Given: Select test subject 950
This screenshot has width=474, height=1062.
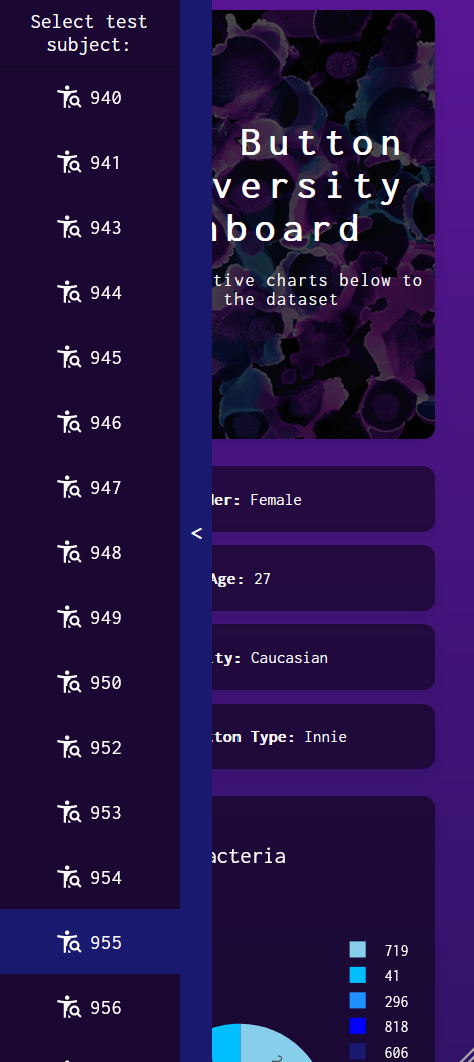Looking at the screenshot, I should coord(90,683).
